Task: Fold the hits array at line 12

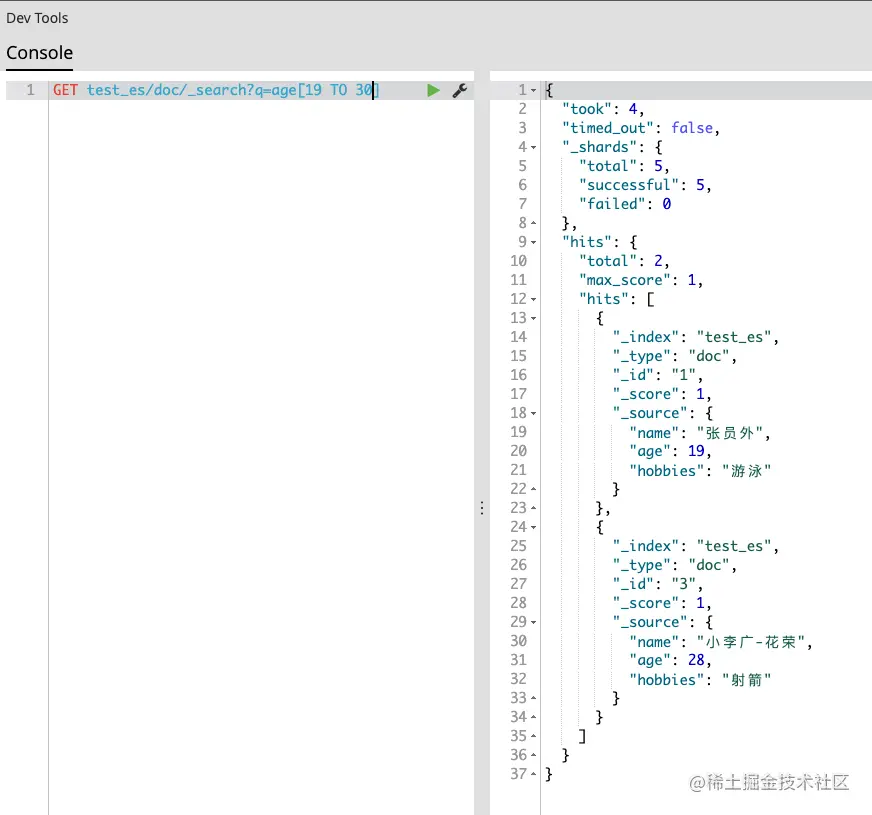Action: (533, 299)
